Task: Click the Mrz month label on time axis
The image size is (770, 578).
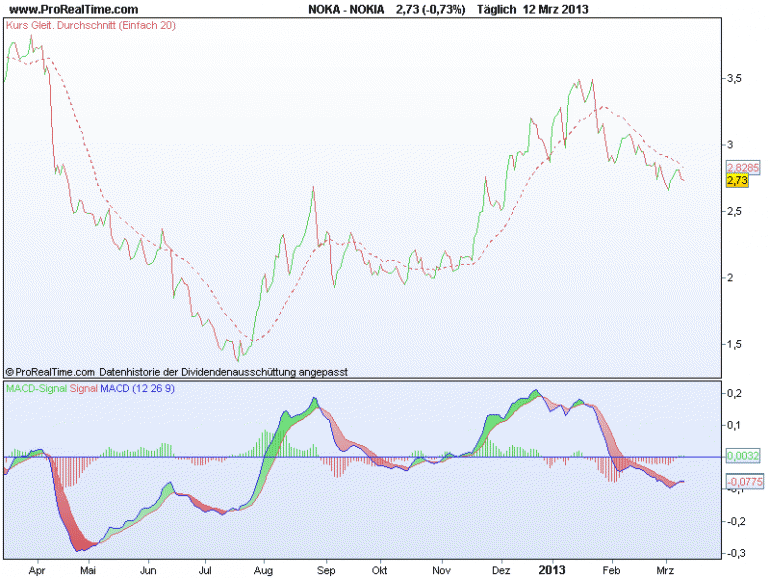Action: tap(665, 571)
